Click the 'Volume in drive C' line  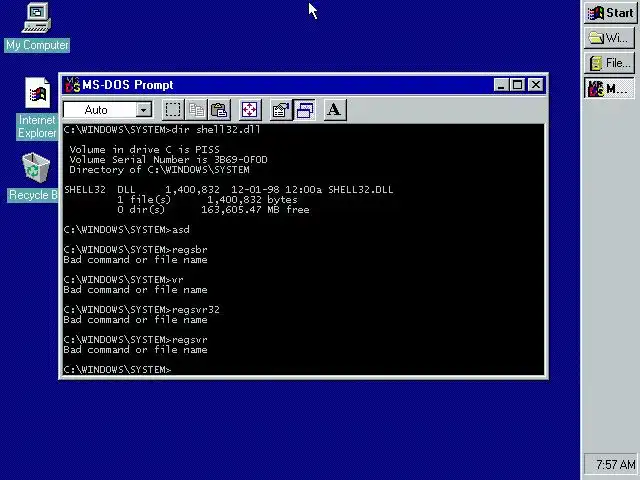pyautogui.click(x=144, y=149)
